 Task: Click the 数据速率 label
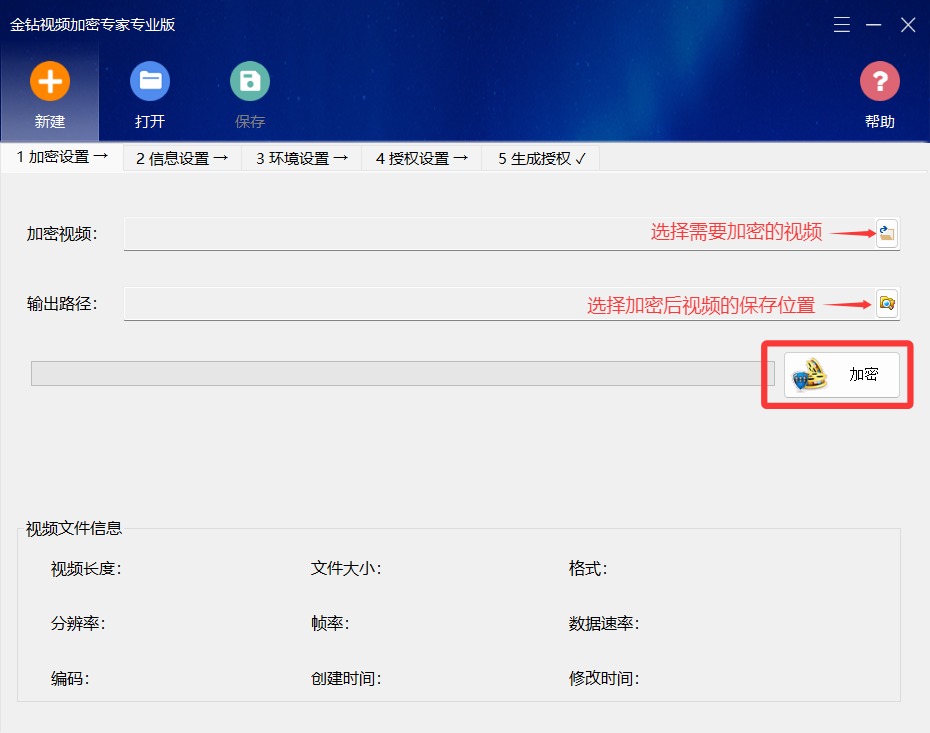point(604,623)
